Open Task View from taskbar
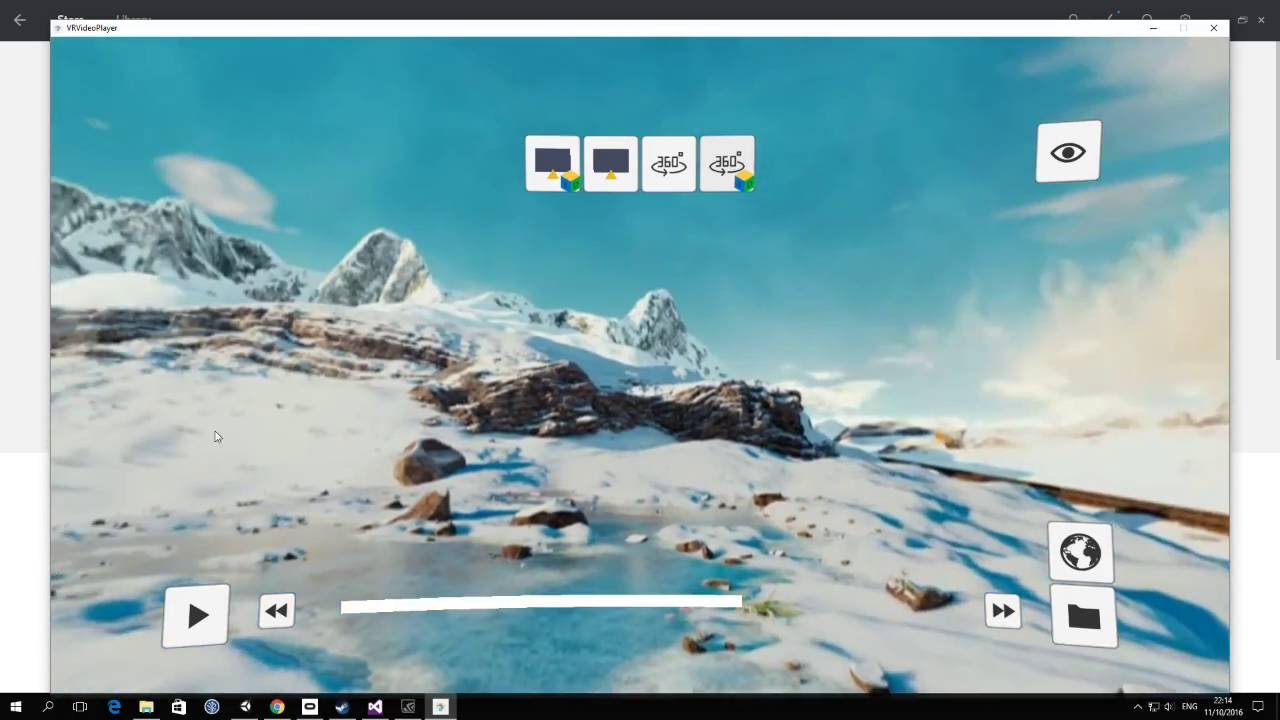1280x720 pixels. pyautogui.click(x=80, y=707)
